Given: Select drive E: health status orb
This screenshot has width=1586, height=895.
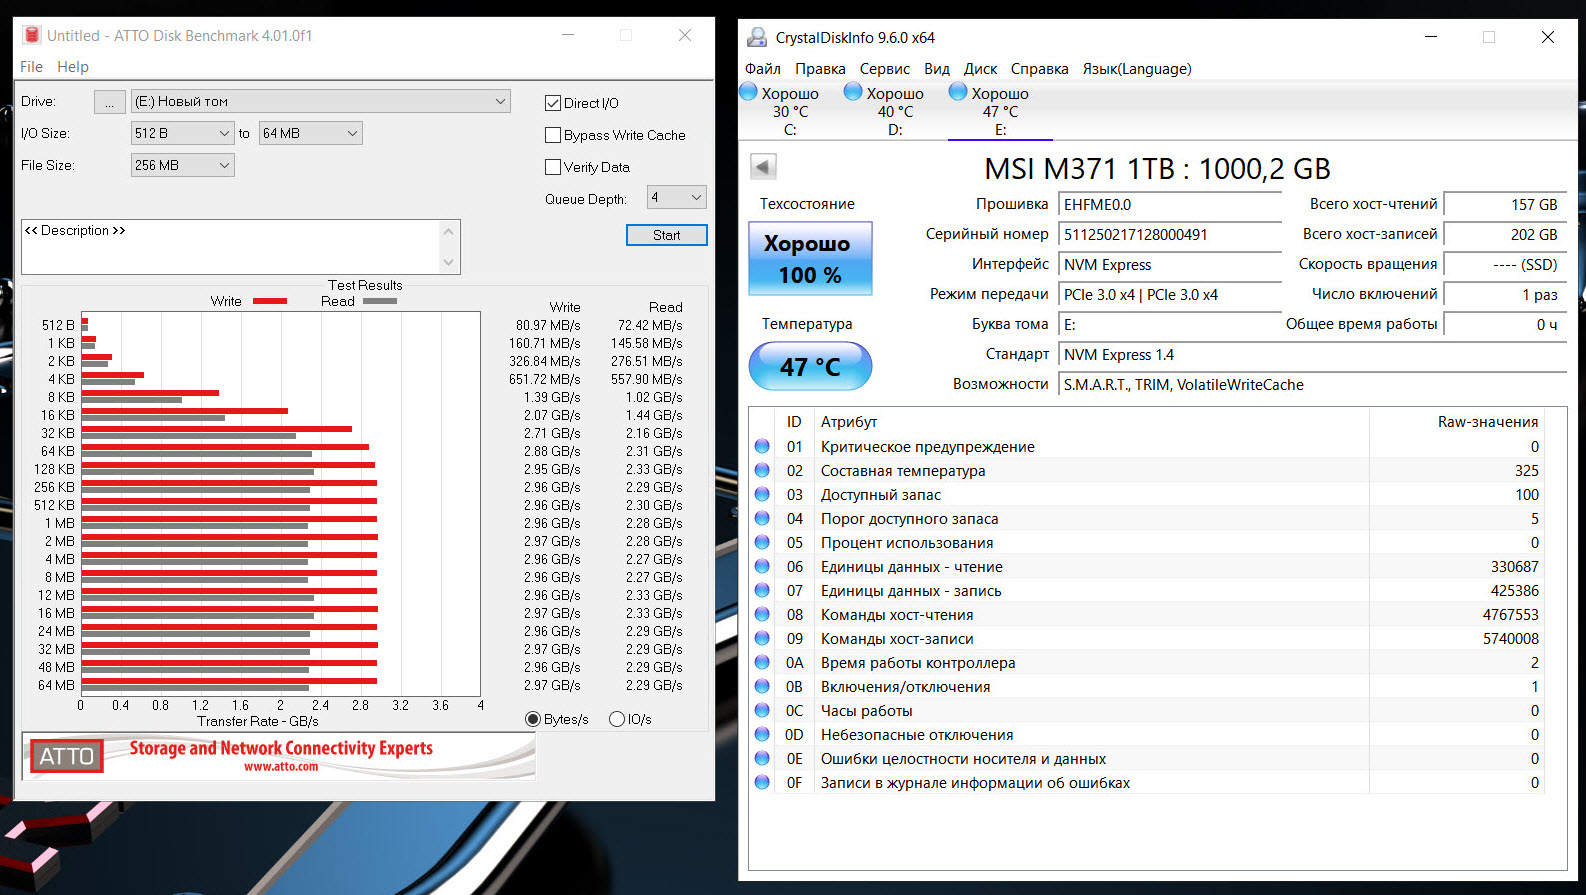Looking at the screenshot, I should pos(958,92).
